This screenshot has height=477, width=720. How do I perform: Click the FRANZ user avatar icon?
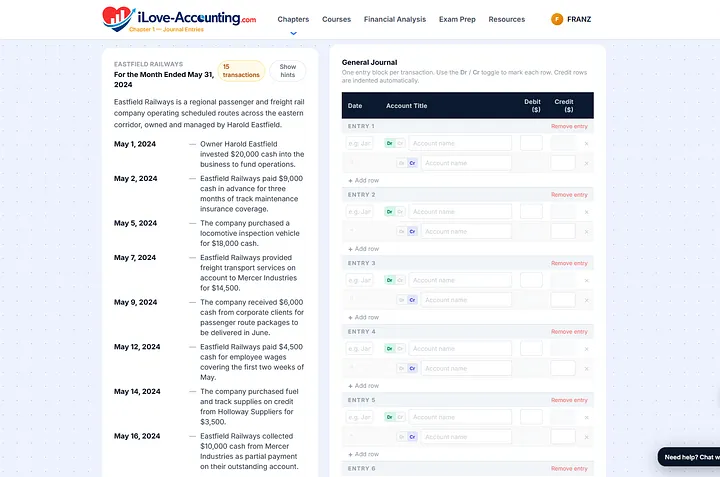click(x=557, y=19)
